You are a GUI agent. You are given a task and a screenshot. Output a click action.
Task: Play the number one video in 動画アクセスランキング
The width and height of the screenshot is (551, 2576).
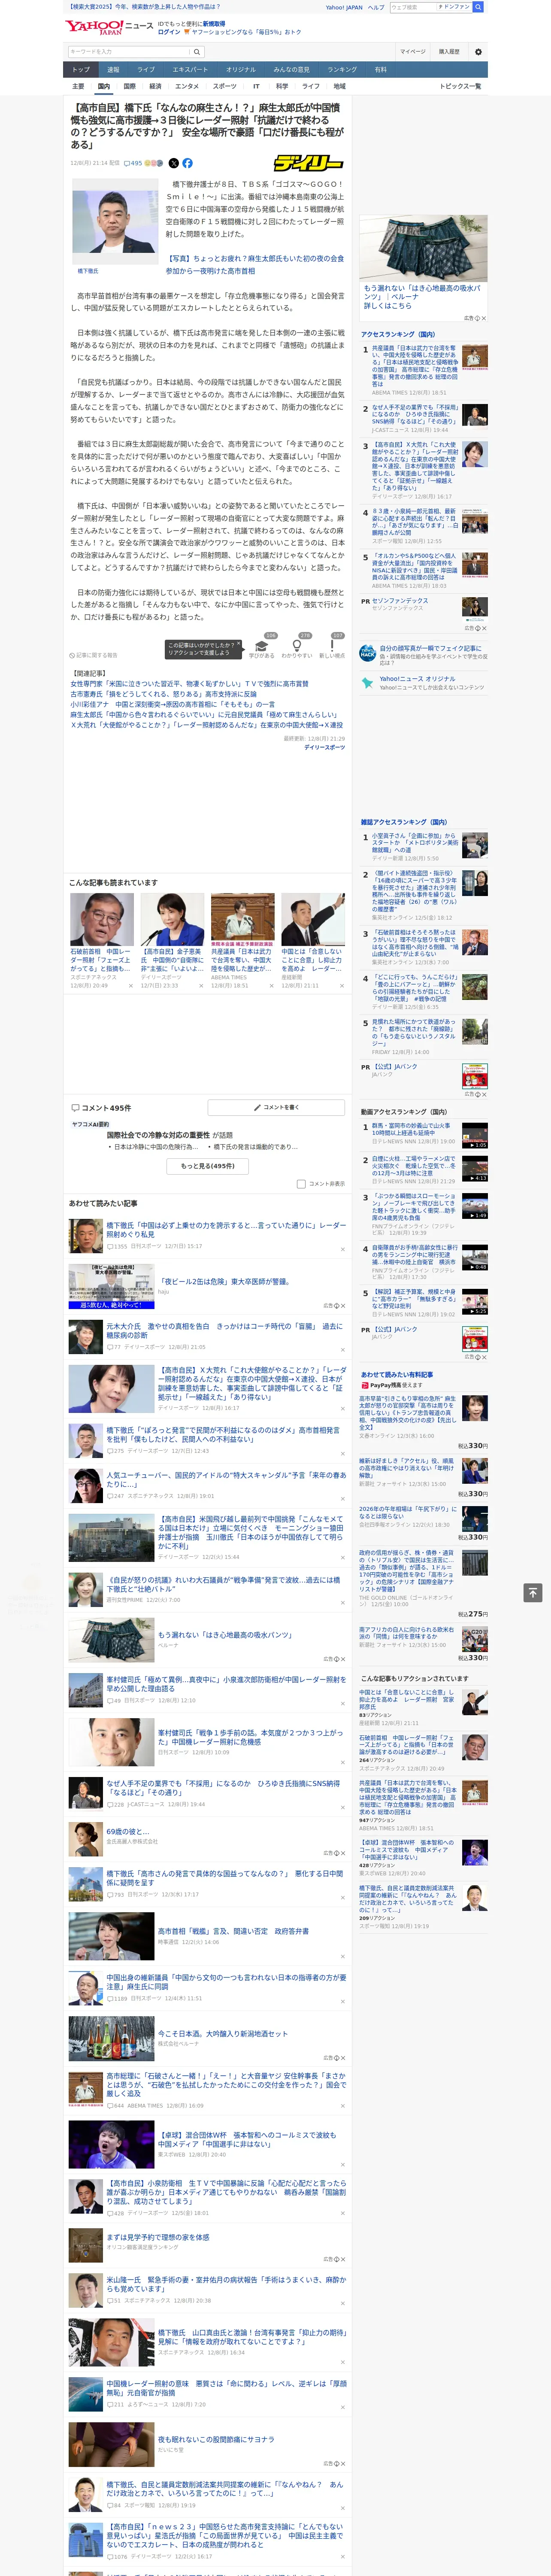[474, 1135]
